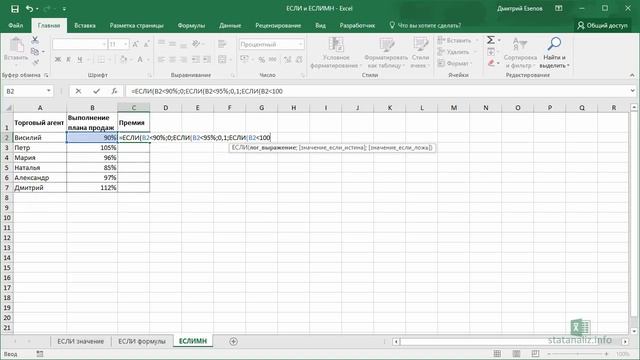Switch to Normal view icon in status bar

(x=497, y=354)
